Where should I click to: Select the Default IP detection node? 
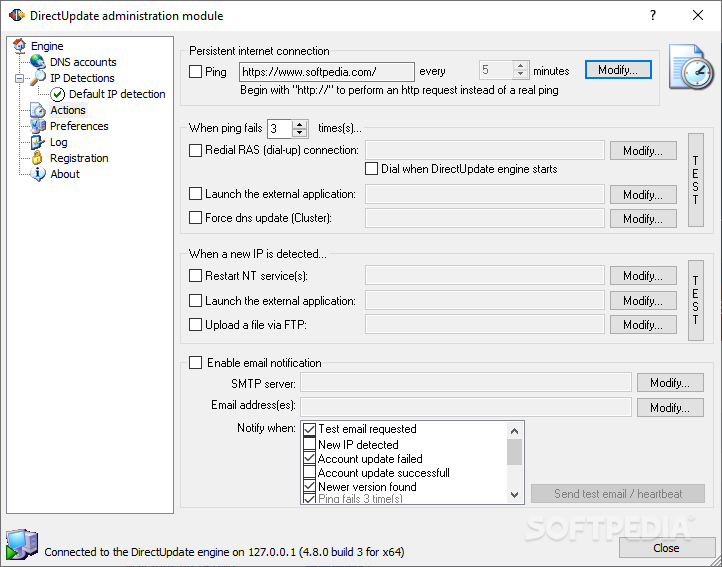(117, 94)
